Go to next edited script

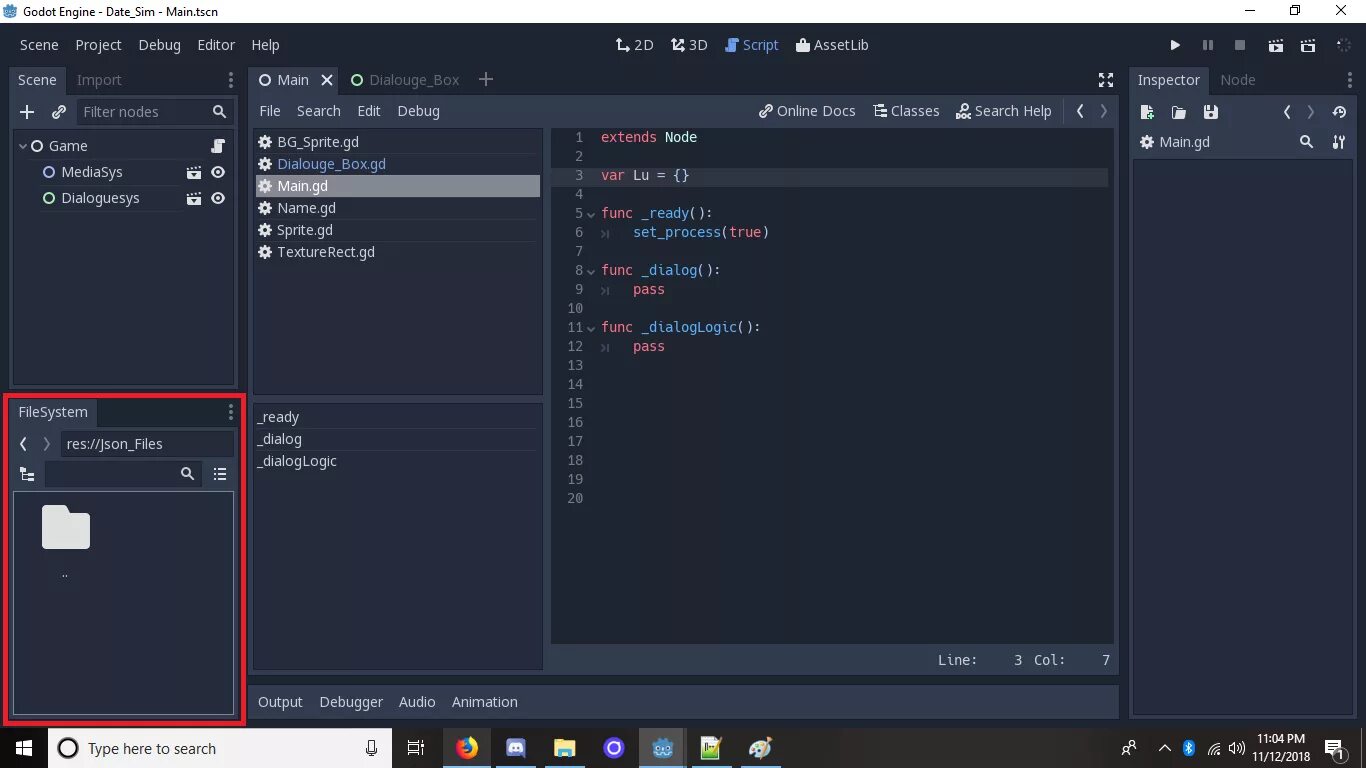[x=1104, y=111]
